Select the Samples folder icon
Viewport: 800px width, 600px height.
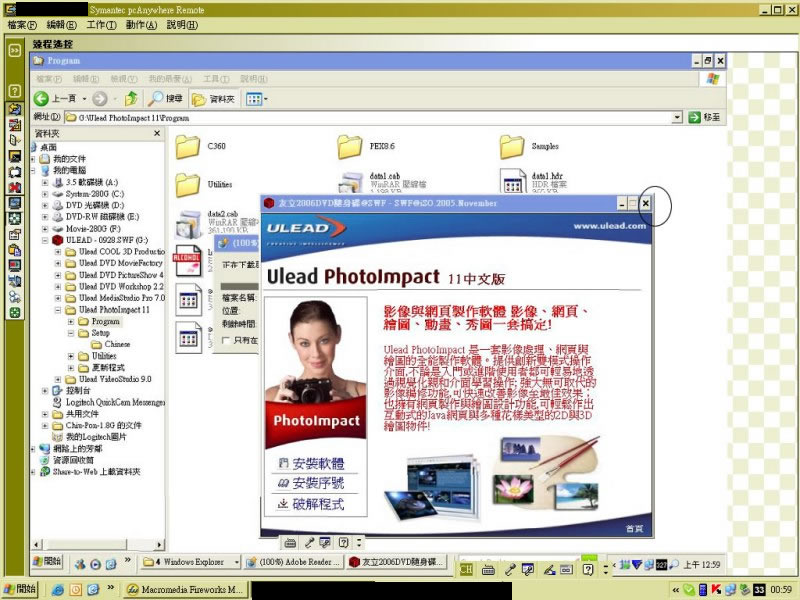512,147
